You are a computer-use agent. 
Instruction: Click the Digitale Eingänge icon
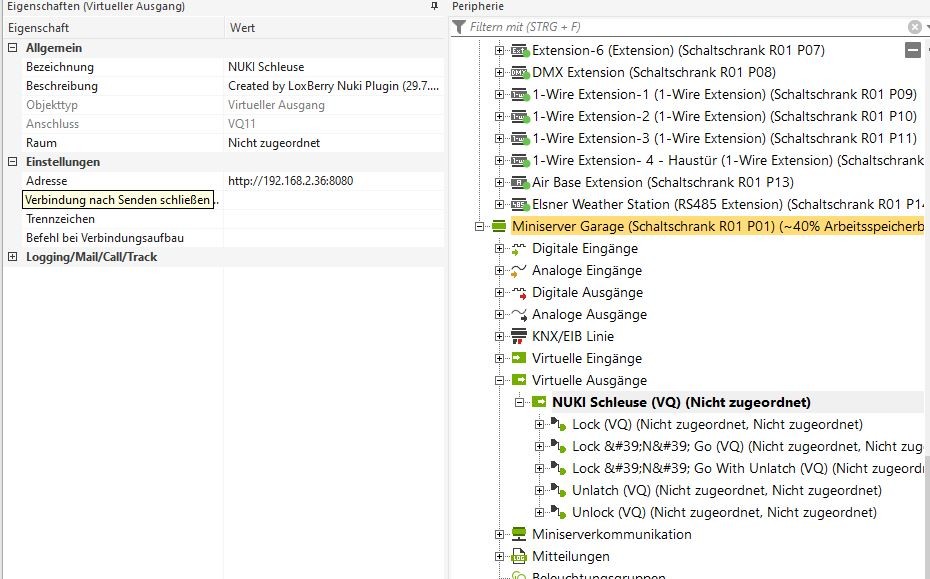coord(519,249)
